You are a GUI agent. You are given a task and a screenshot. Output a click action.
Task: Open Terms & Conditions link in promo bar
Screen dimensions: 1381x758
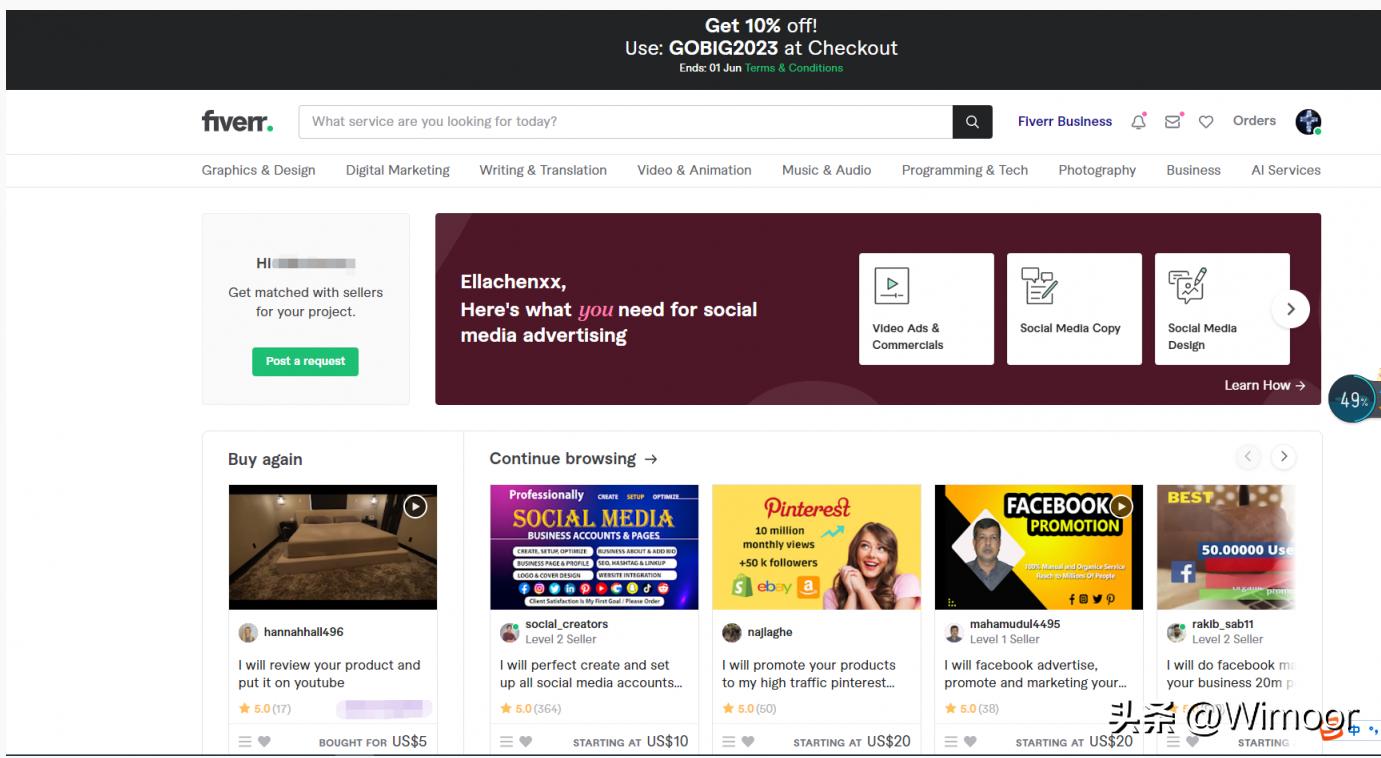(x=794, y=68)
